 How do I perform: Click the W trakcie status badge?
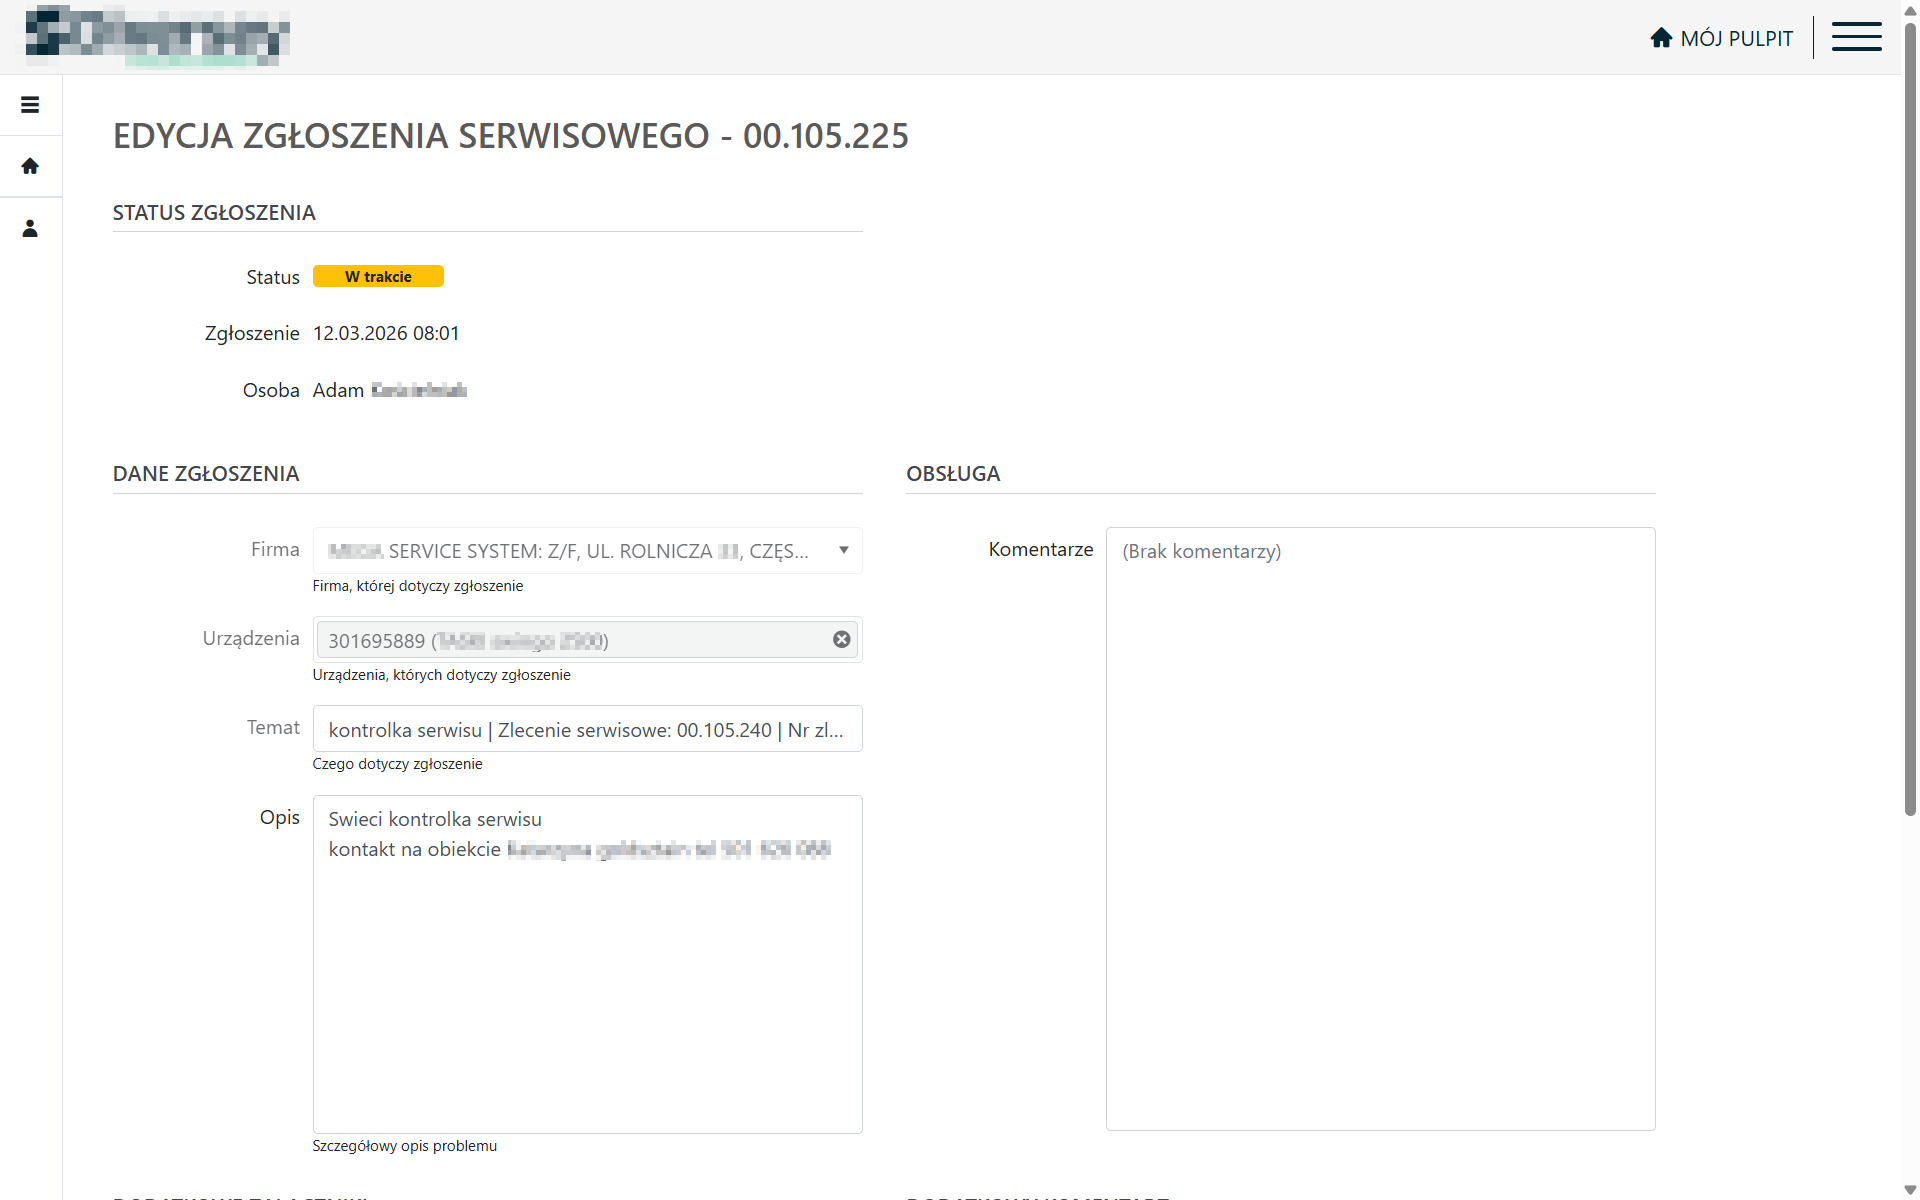click(378, 277)
